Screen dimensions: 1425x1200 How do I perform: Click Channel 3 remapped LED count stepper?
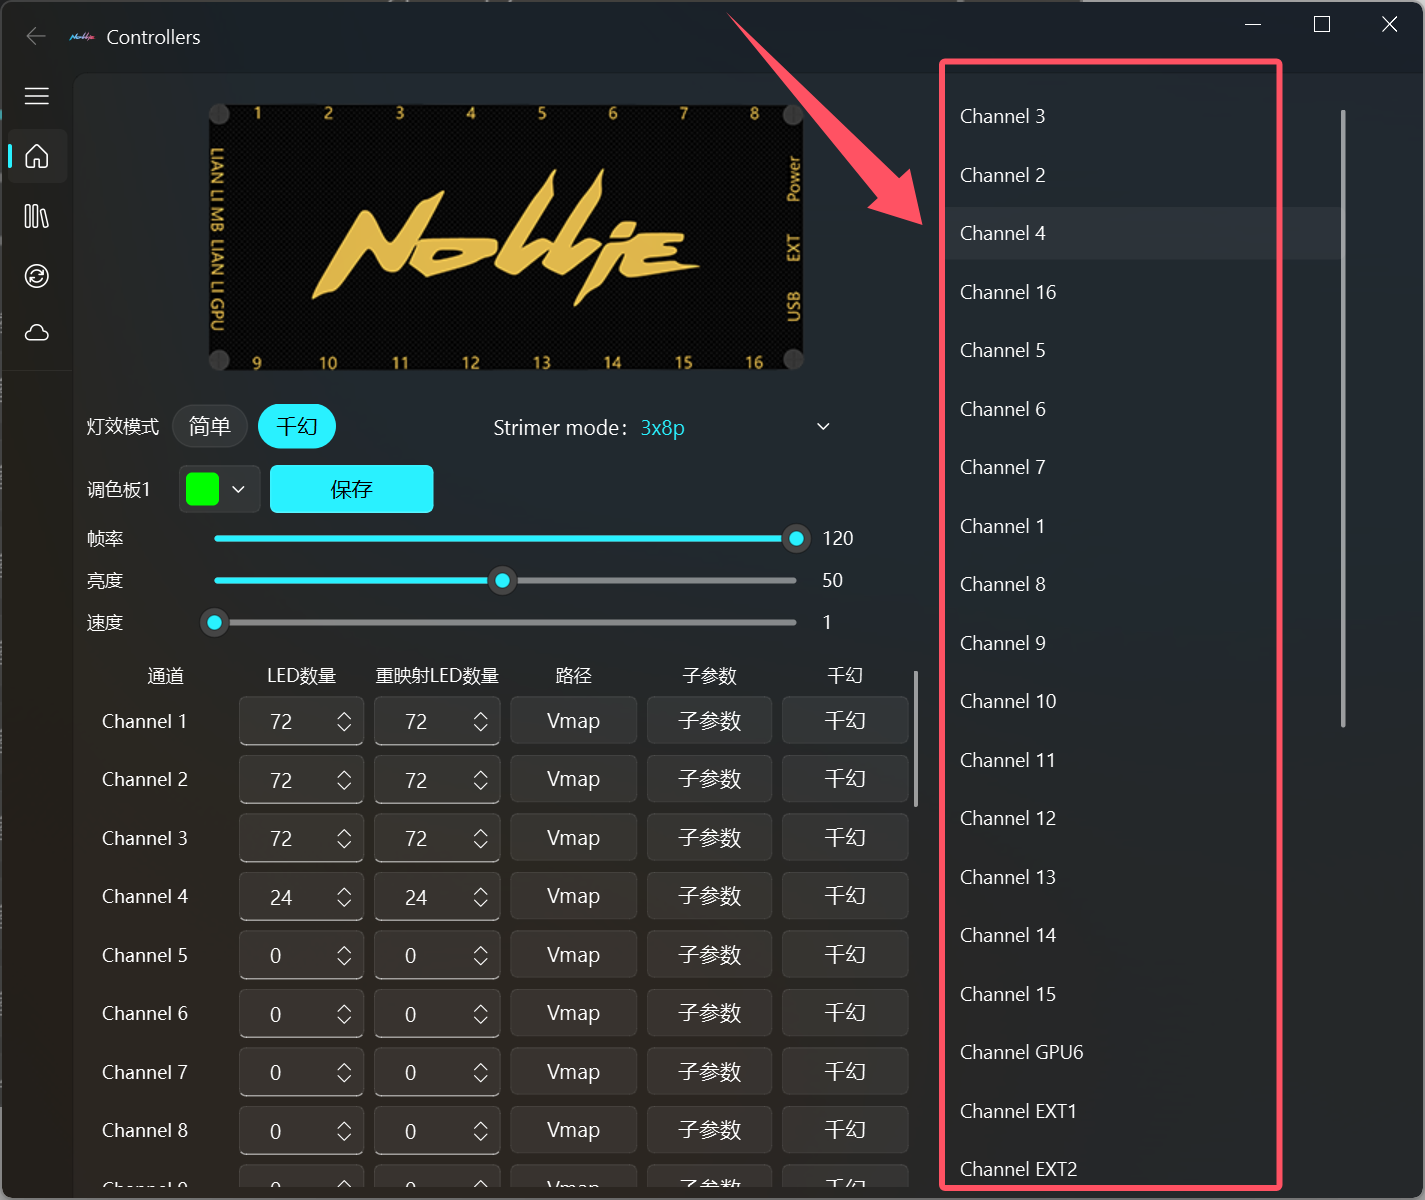[481, 838]
